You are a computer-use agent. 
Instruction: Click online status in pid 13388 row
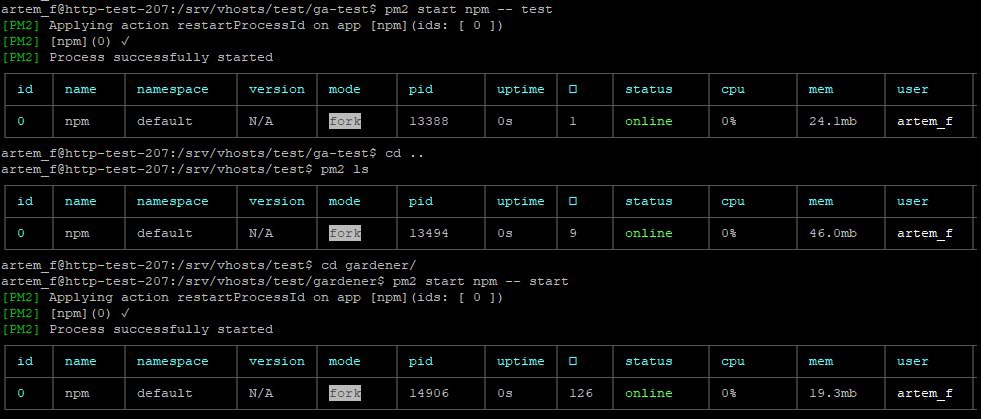tap(648, 122)
